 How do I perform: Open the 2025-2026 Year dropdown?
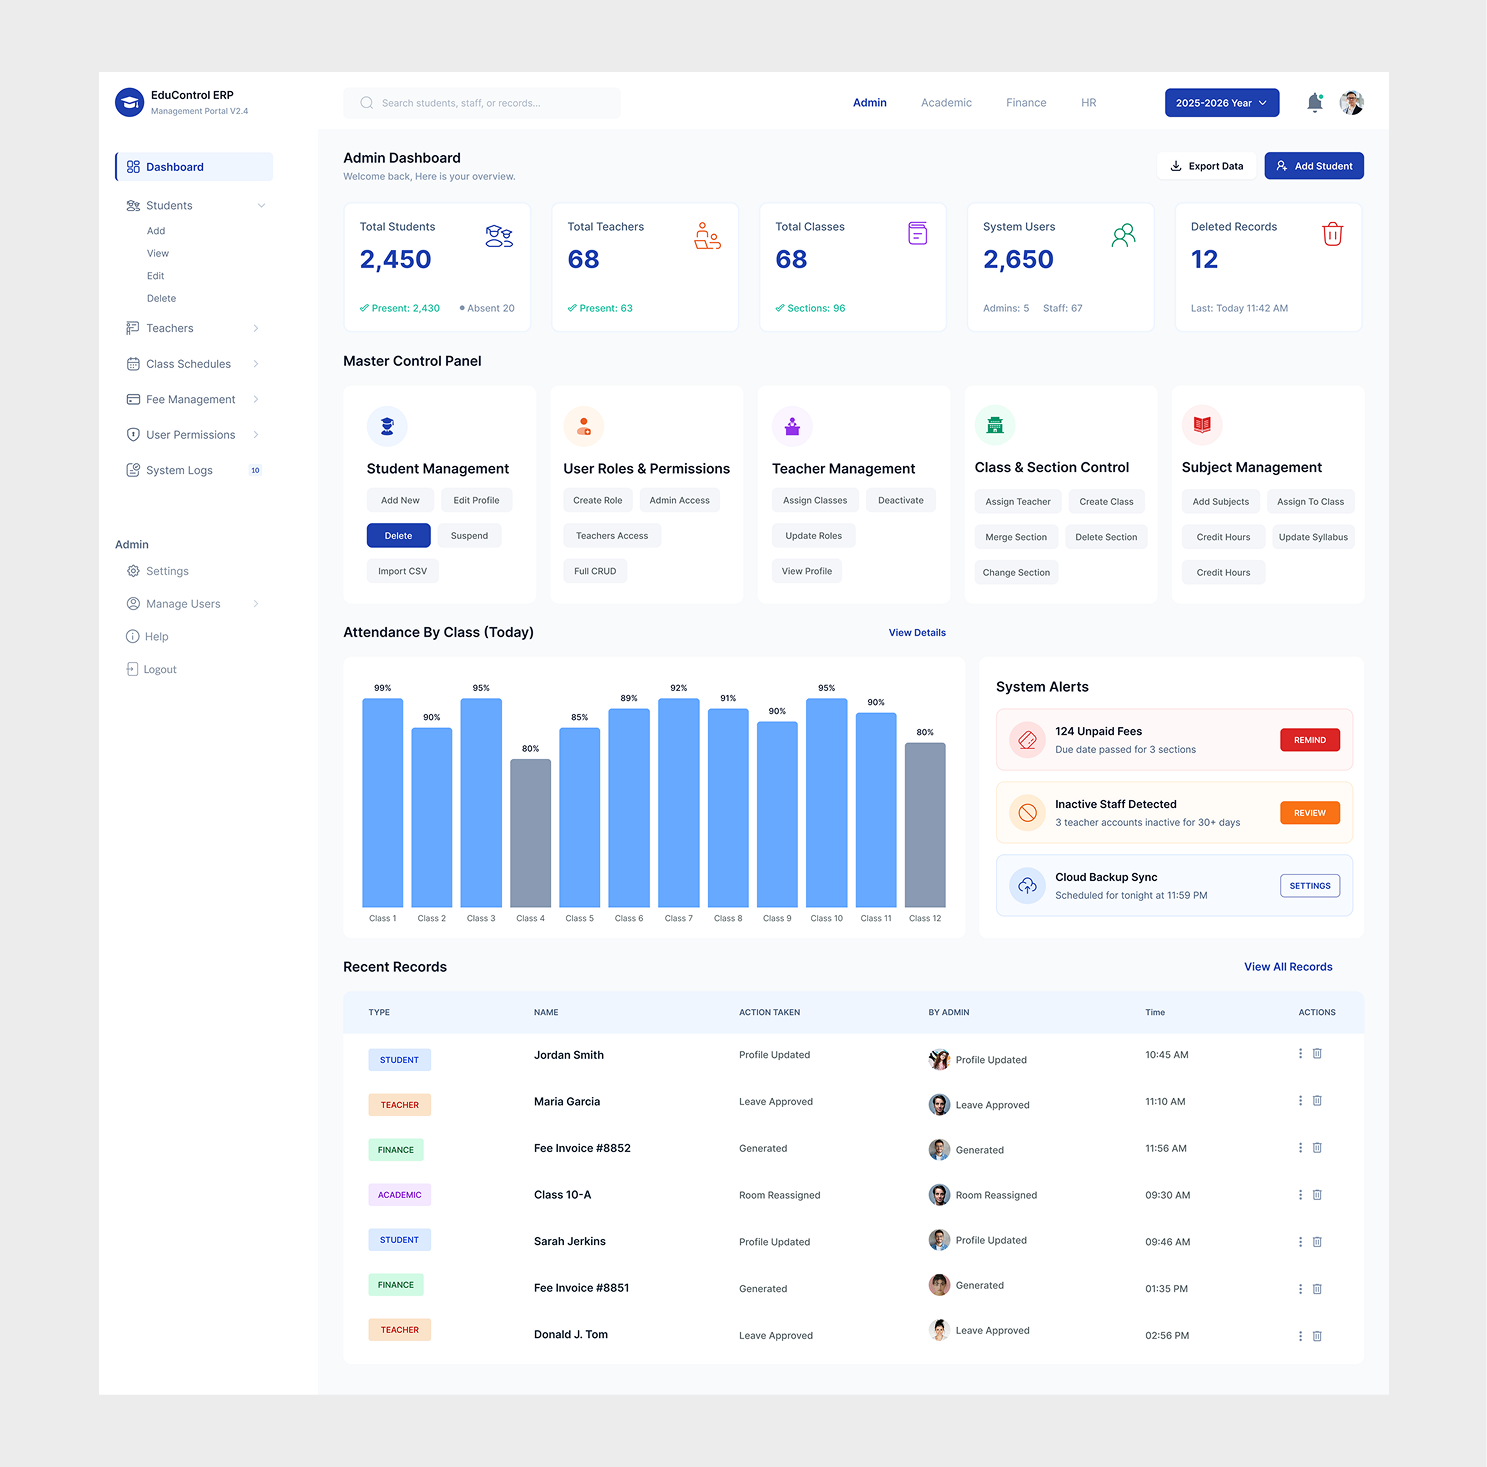tap(1222, 103)
